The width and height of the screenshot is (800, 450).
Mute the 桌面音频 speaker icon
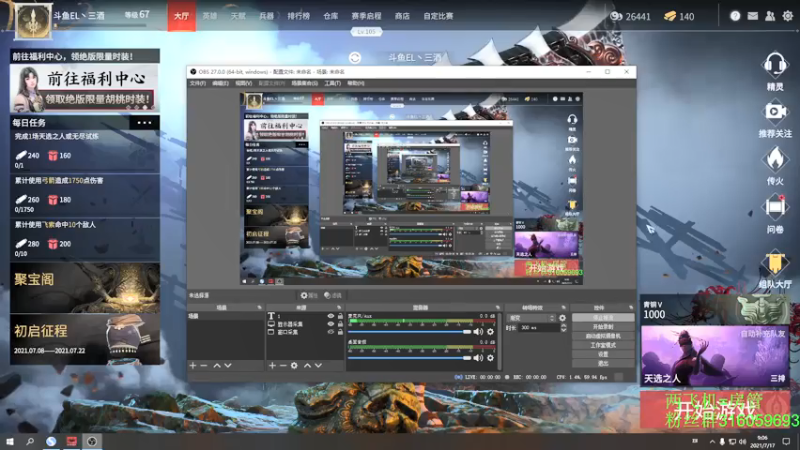478,358
